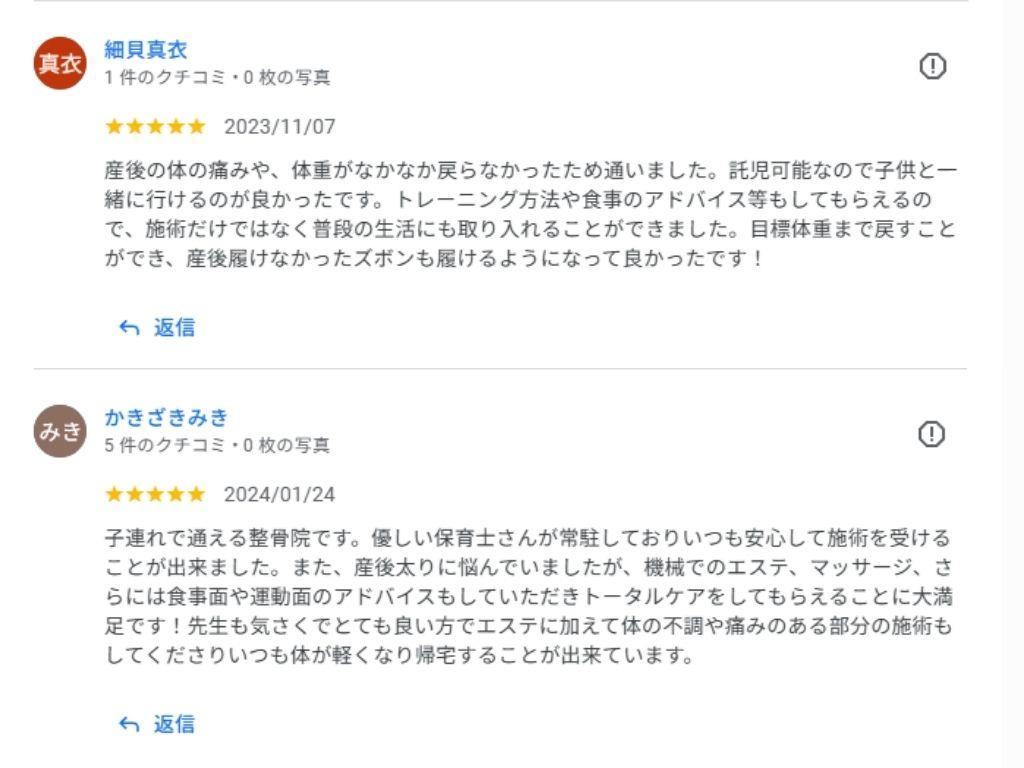The image size is (1024, 768).
Task: Click the first star of 細貝真衣's rating
Action: pos(114,126)
